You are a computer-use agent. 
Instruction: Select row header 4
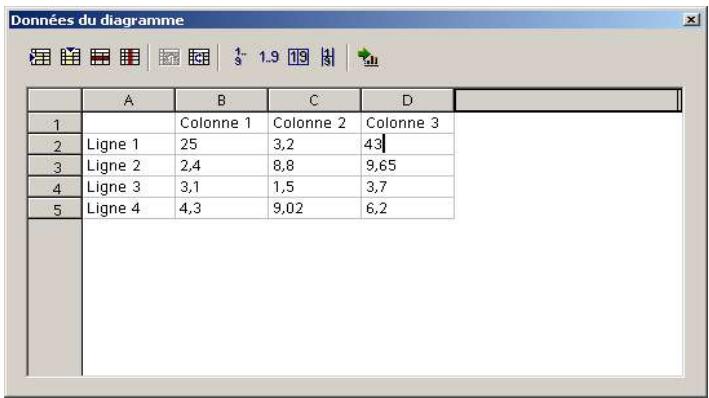point(55,187)
